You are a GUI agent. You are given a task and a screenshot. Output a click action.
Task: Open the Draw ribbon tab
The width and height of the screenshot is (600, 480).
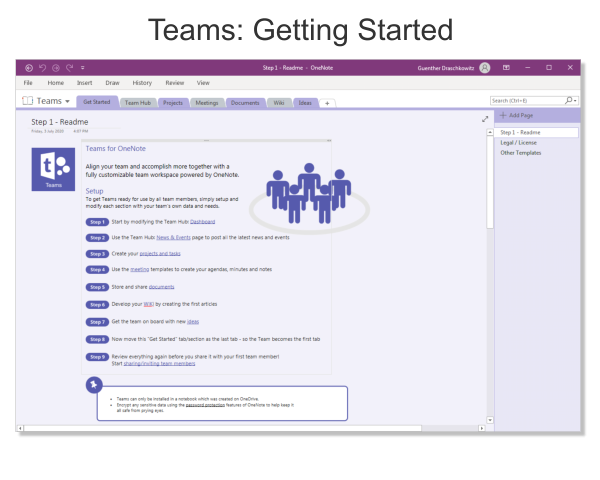[x=112, y=83]
